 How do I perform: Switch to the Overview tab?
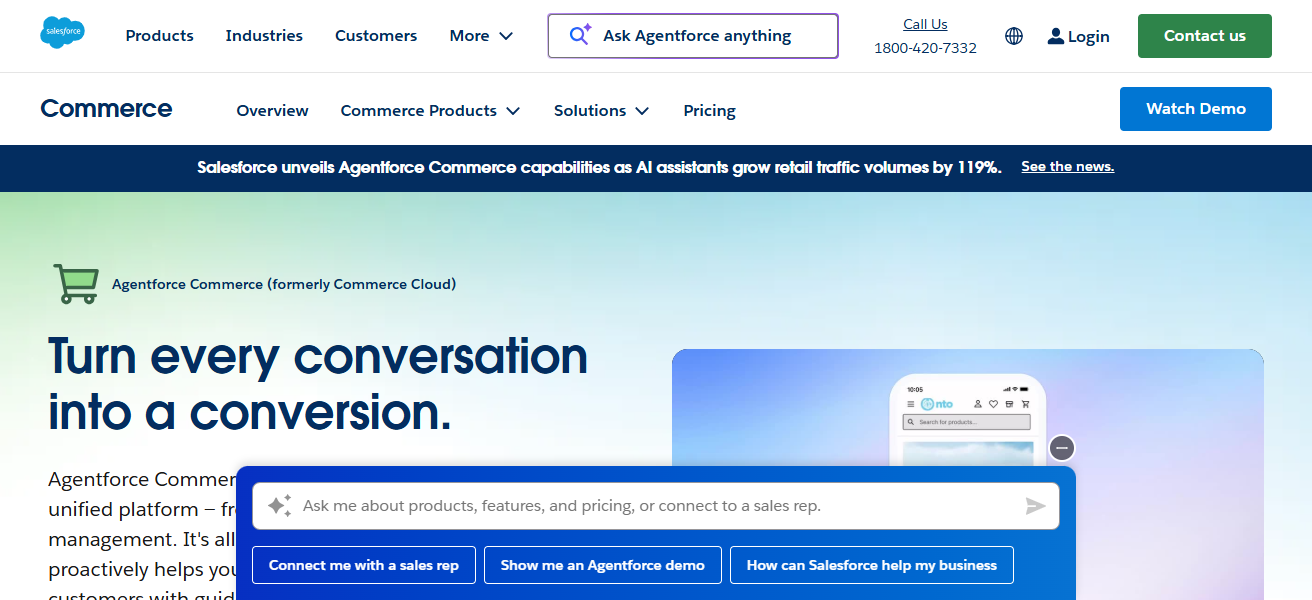pyautogui.click(x=272, y=110)
